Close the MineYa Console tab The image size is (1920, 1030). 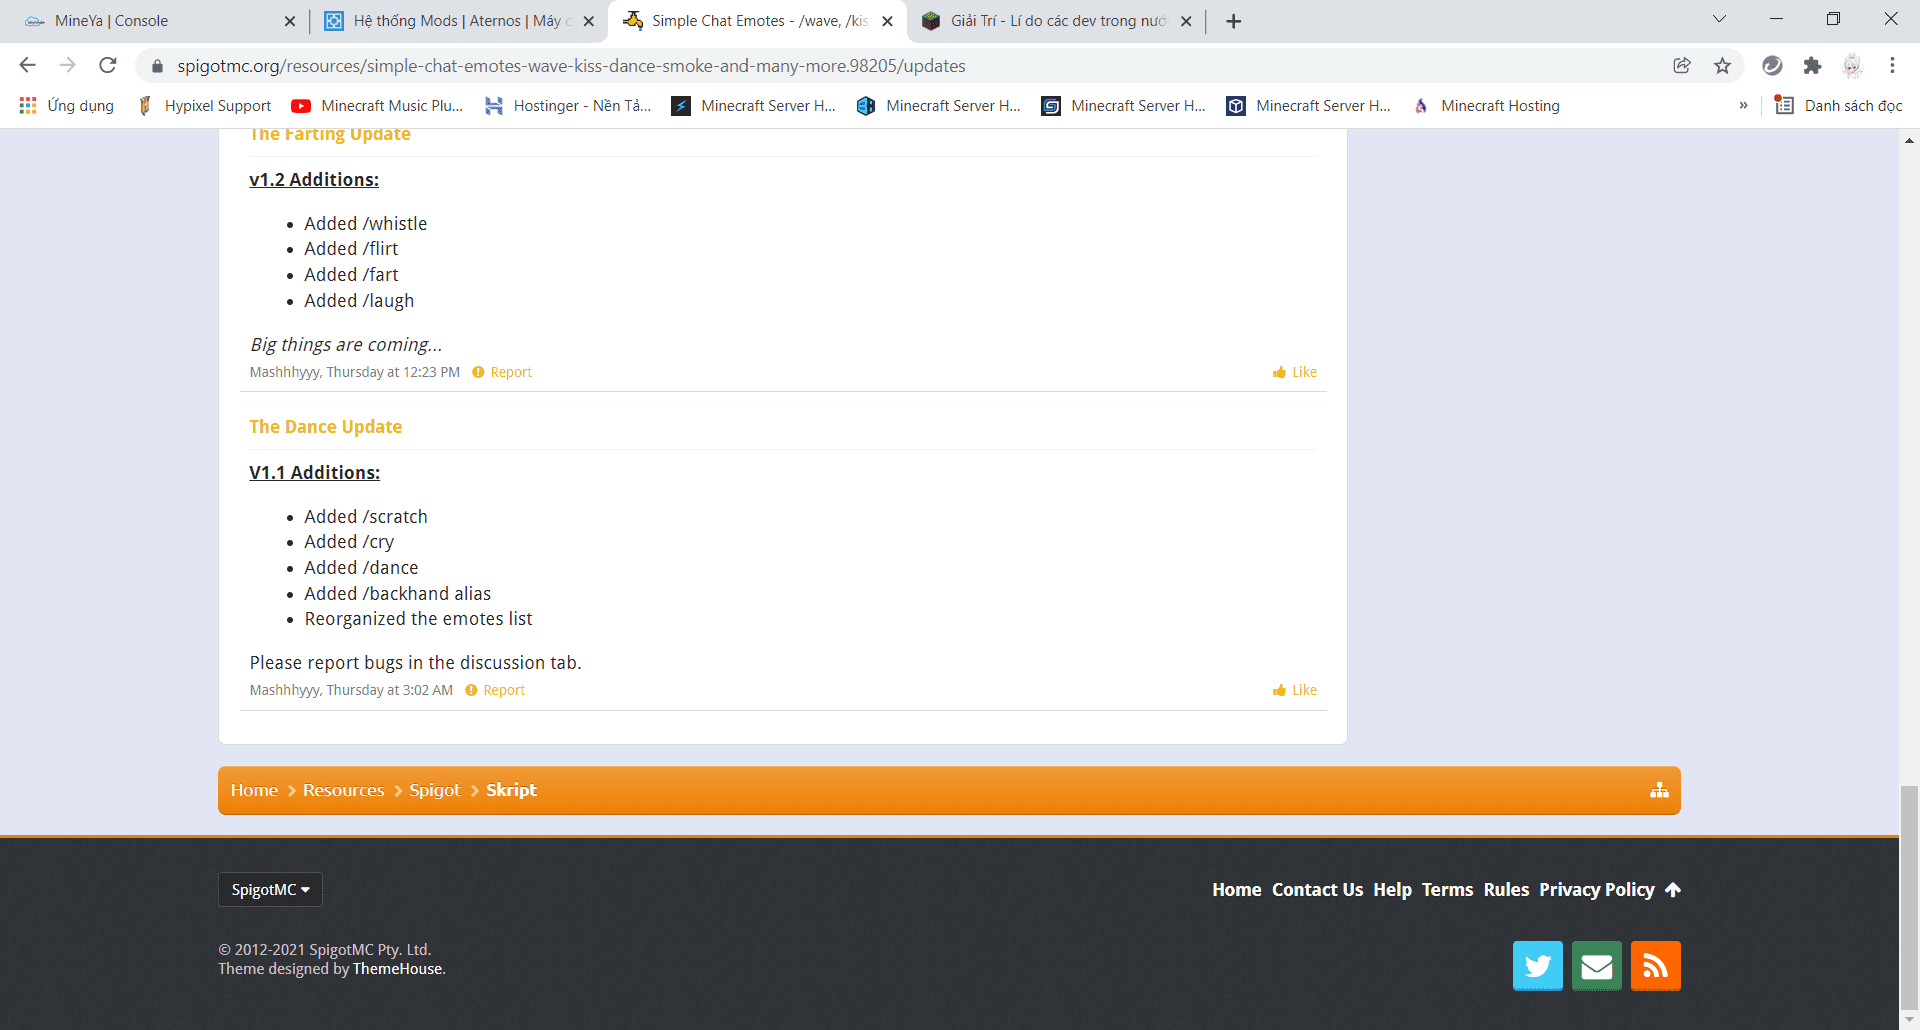[x=290, y=21]
